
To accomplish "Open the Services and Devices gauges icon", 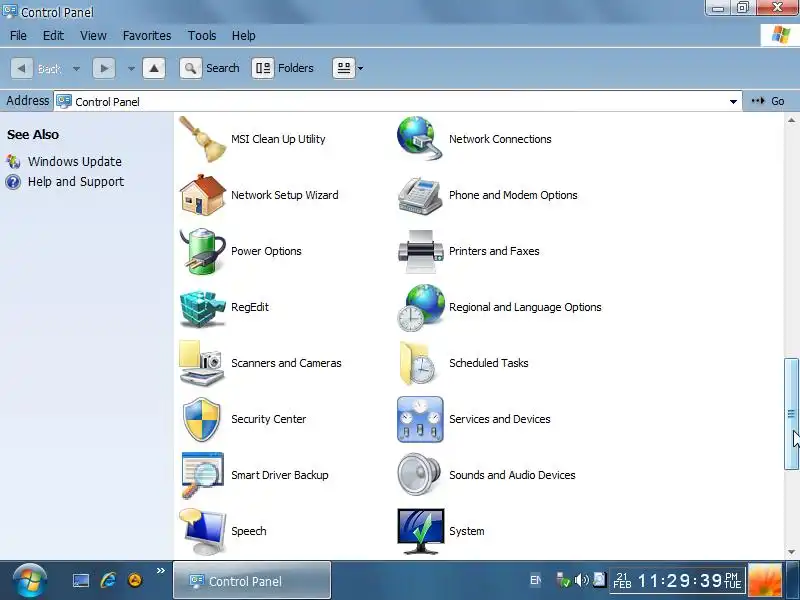I will click(x=419, y=419).
